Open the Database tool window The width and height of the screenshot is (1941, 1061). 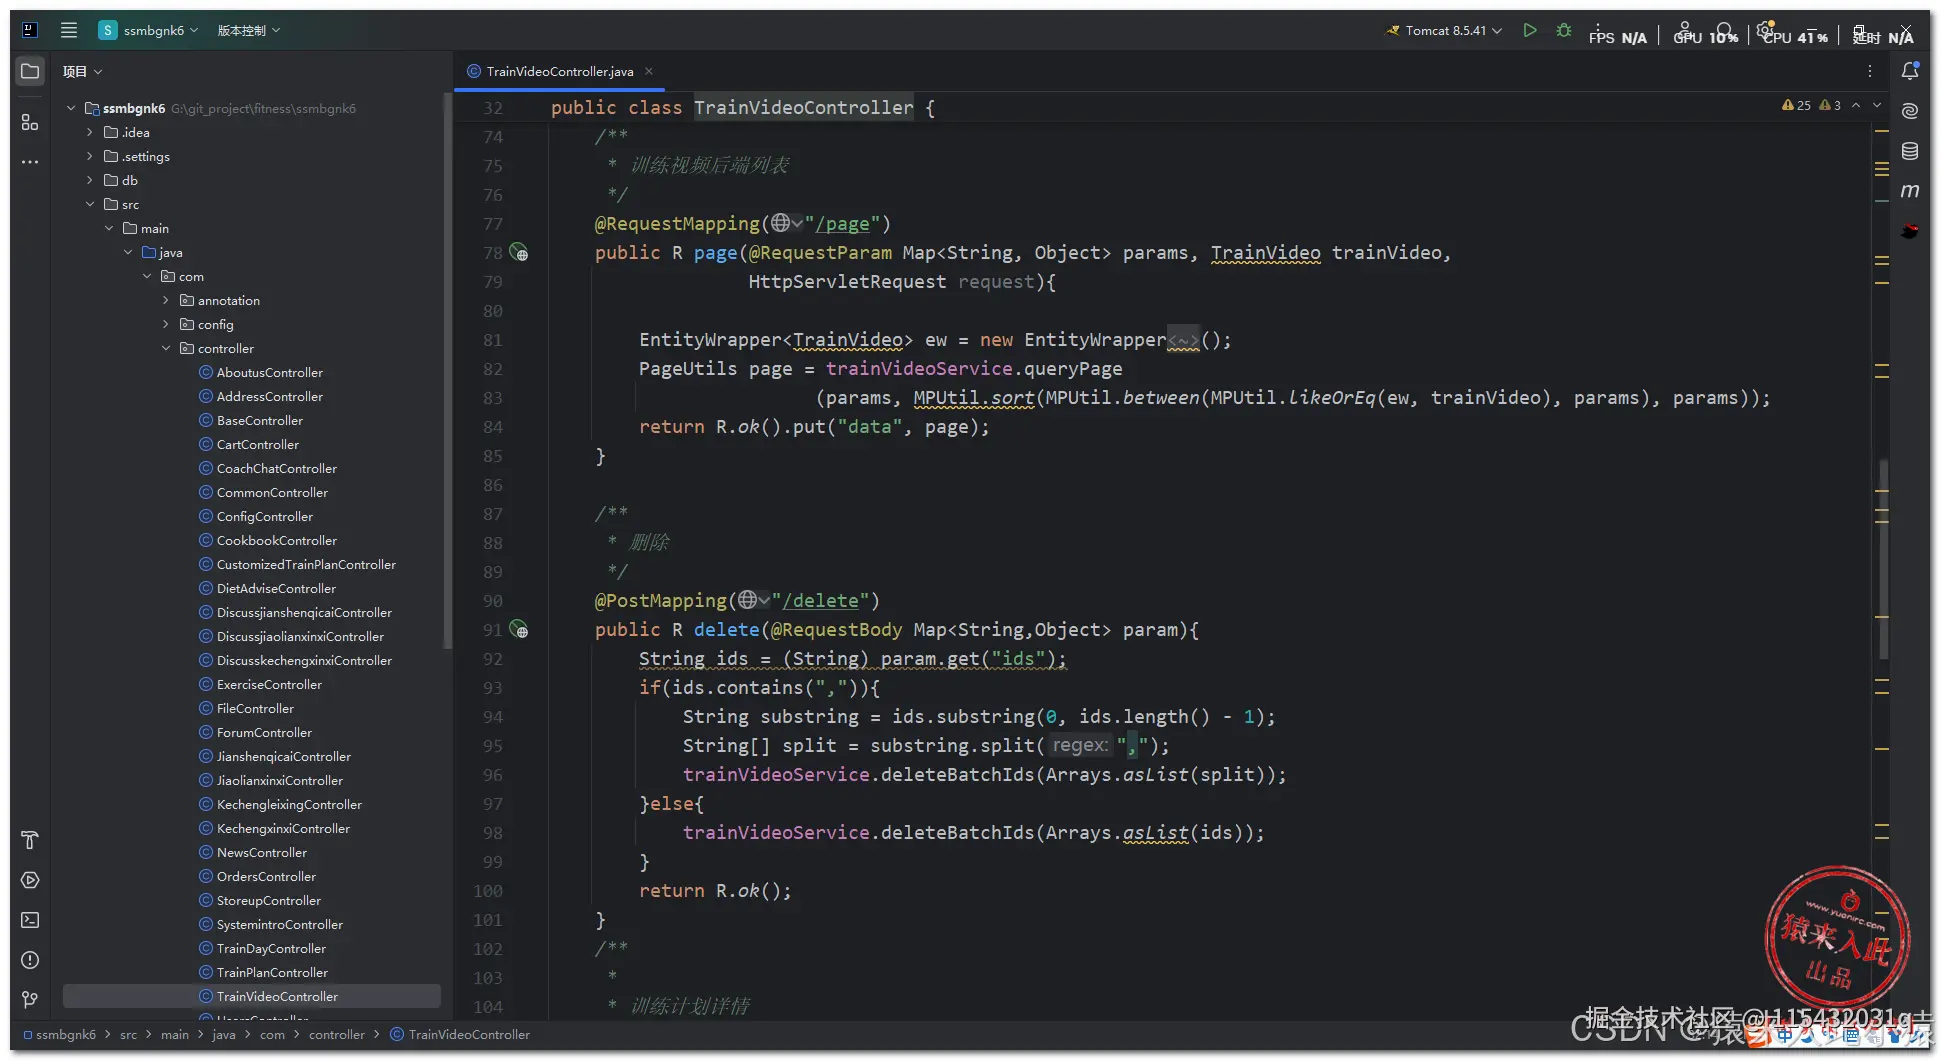pyautogui.click(x=1910, y=151)
